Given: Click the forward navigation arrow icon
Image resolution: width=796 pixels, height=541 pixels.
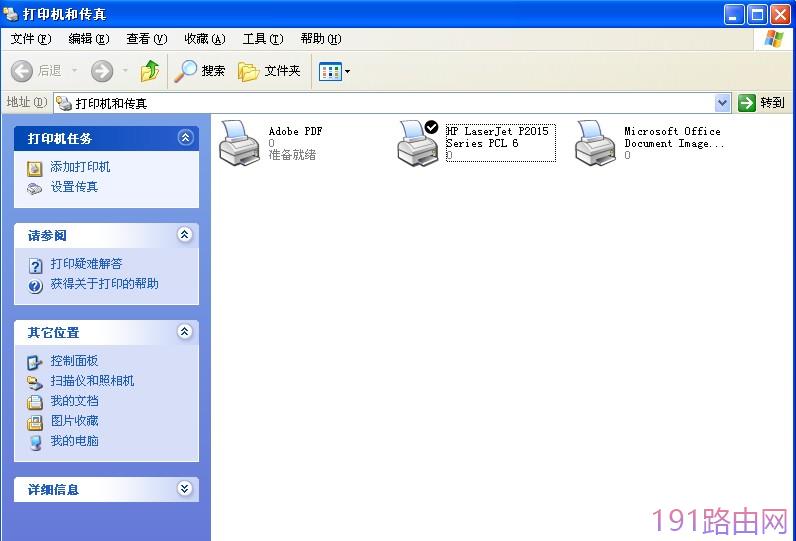Looking at the screenshot, I should pos(102,71).
